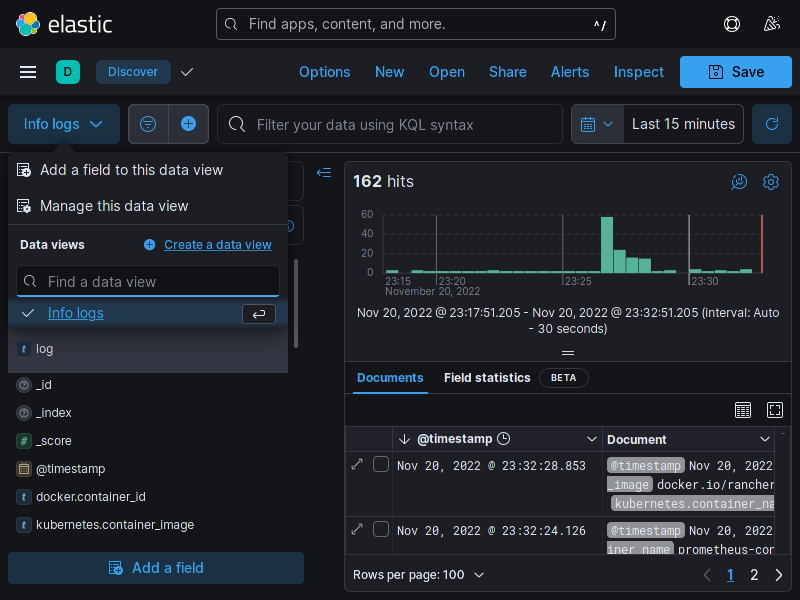This screenshot has height=600, width=800.
Task: Open the chart options gear icon
Action: tap(771, 182)
